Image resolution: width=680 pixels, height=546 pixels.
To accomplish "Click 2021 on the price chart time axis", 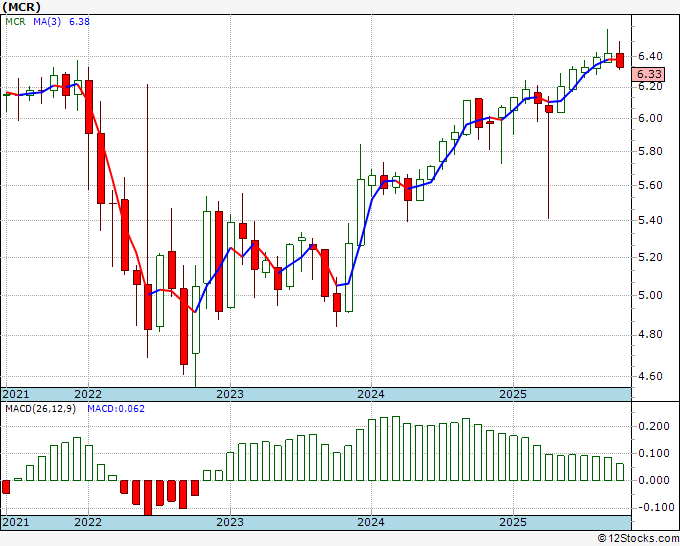I will tap(16, 394).
